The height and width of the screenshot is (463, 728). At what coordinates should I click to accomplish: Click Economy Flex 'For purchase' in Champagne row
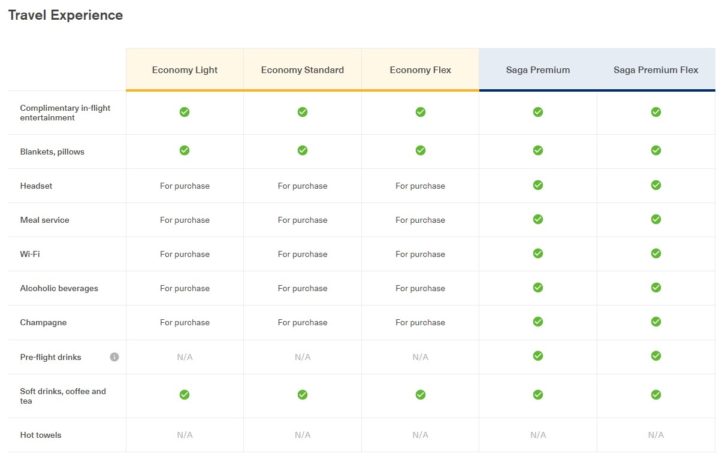420,322
